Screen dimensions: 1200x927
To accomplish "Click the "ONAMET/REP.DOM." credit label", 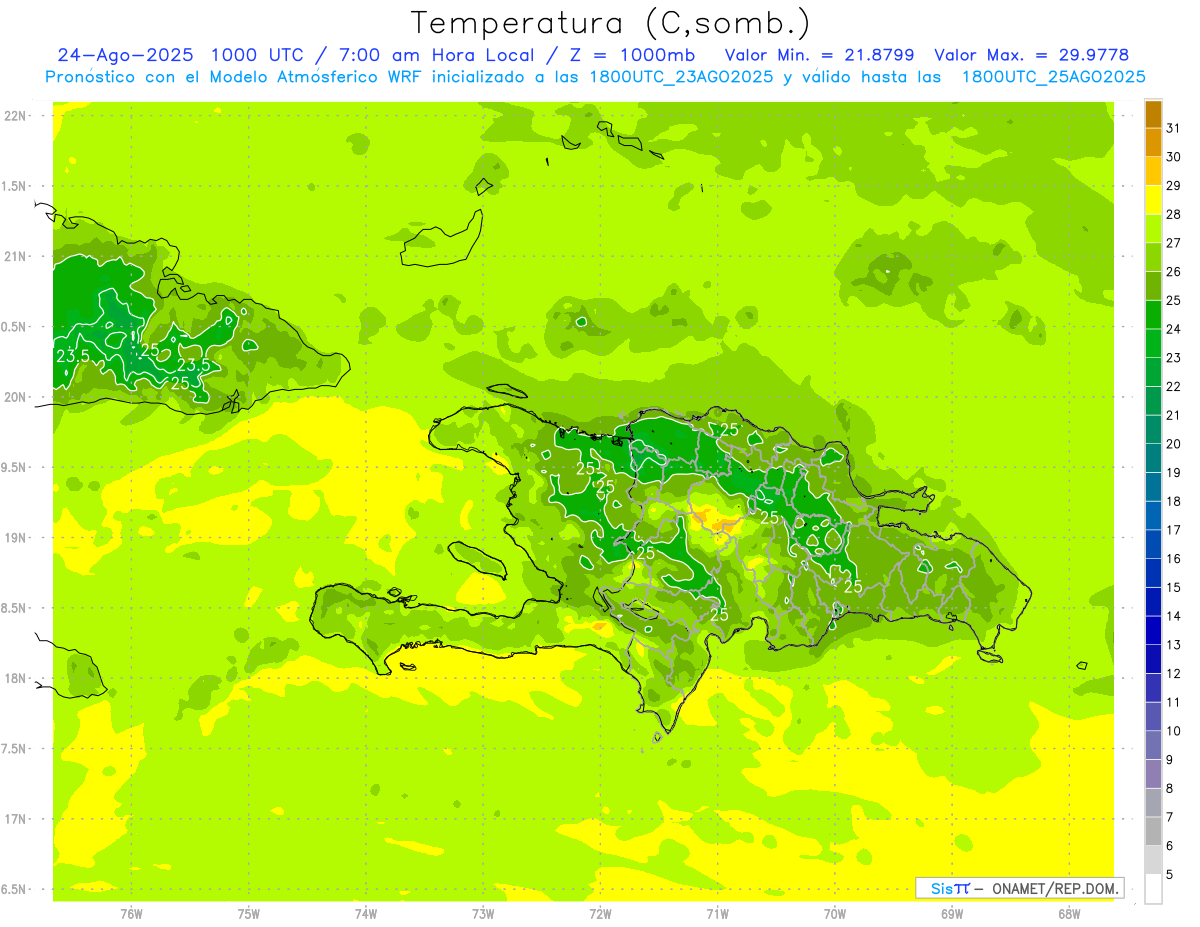I will (1057, 888).
